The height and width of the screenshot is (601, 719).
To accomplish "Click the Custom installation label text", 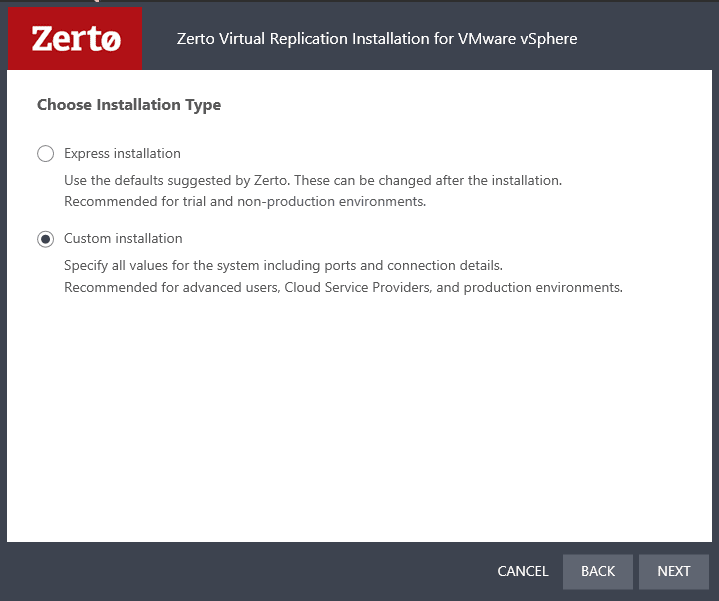I will point(123,239).
